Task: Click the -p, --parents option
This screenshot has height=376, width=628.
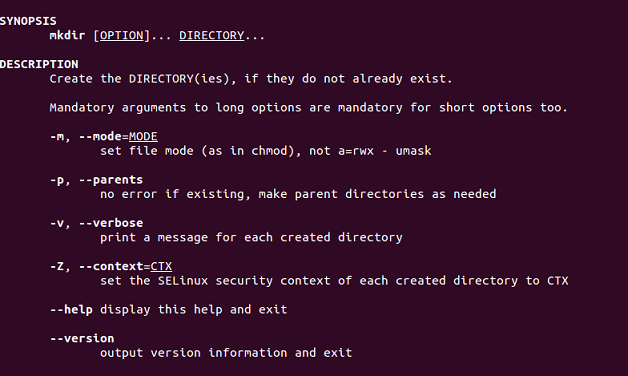Action: tap(96, 180)
